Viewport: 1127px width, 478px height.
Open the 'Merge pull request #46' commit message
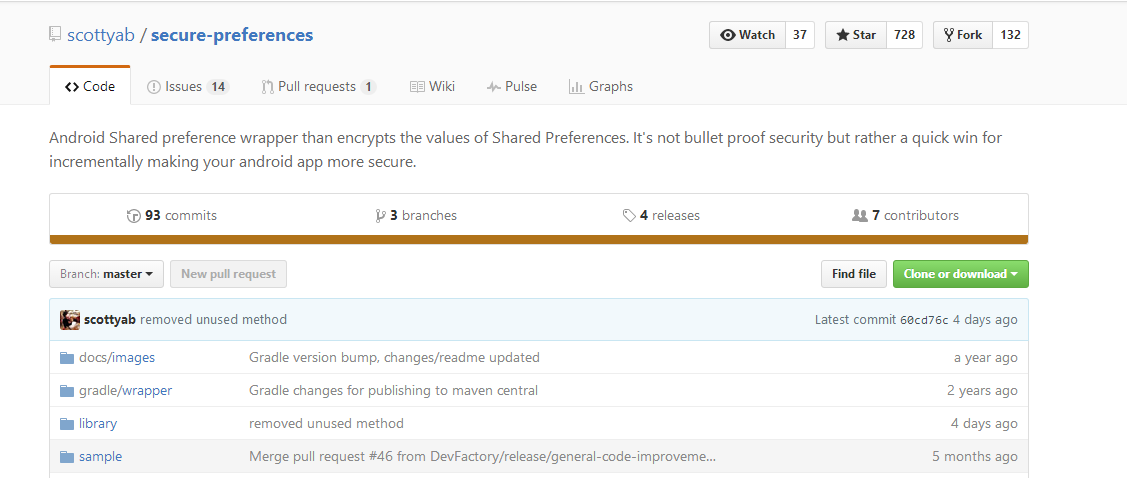pyautogui.click(x=482, y=457)
